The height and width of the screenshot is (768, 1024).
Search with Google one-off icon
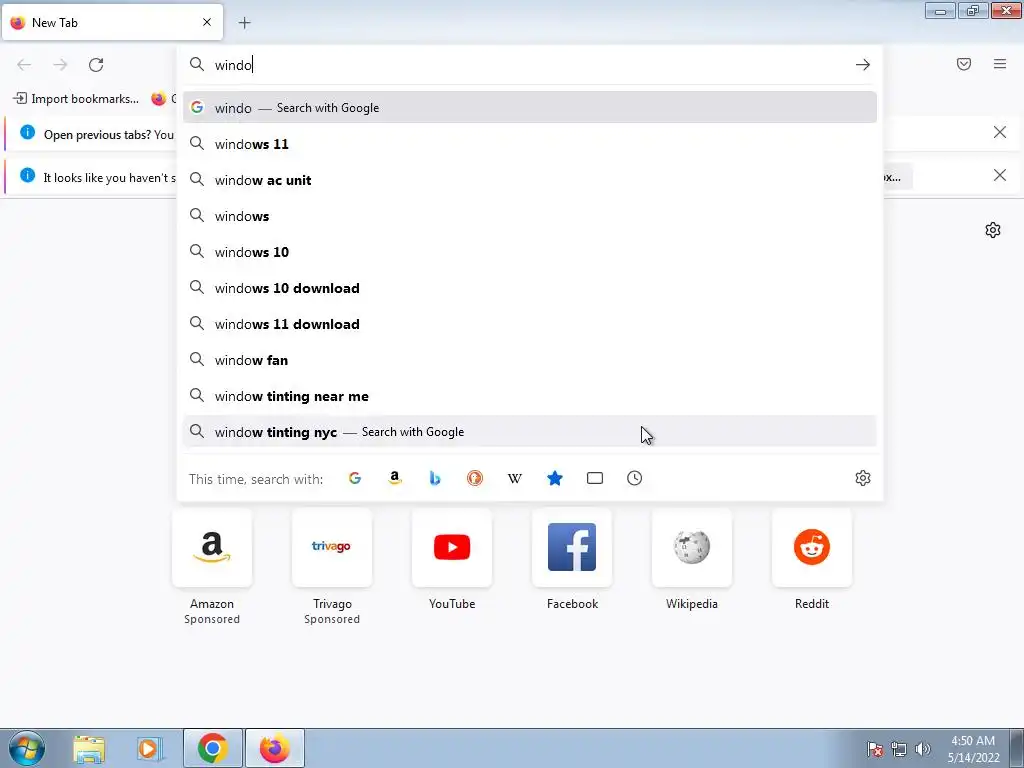point(355,478)
